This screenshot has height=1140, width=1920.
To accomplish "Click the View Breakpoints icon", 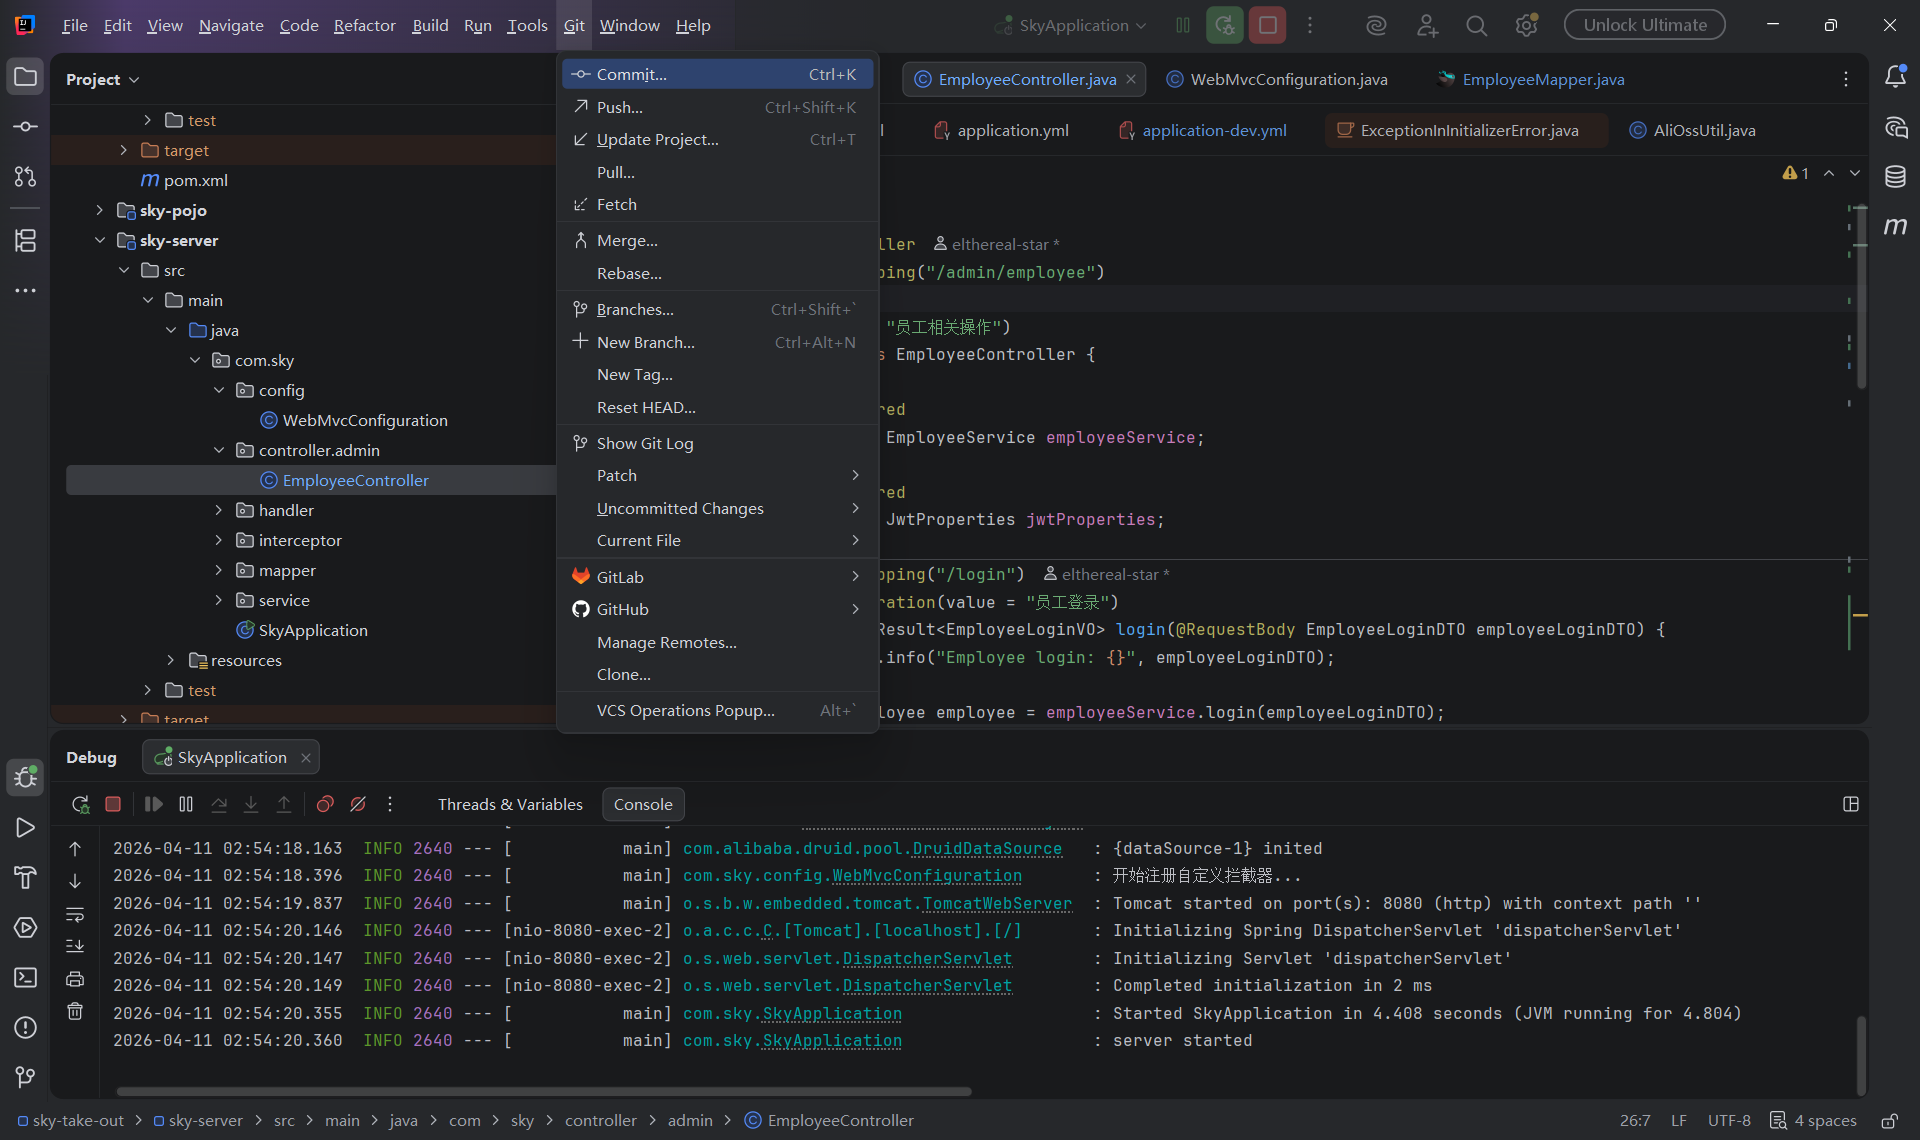I will (325, 804).
